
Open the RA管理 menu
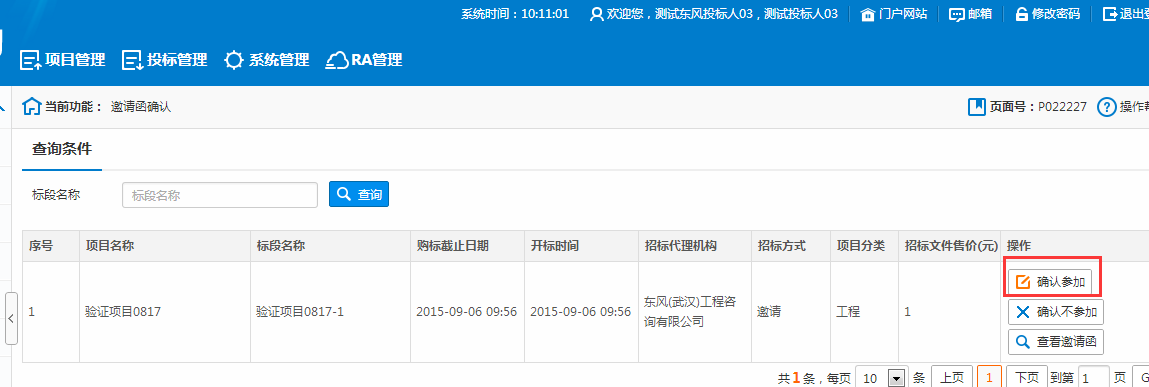coord(364,60)
